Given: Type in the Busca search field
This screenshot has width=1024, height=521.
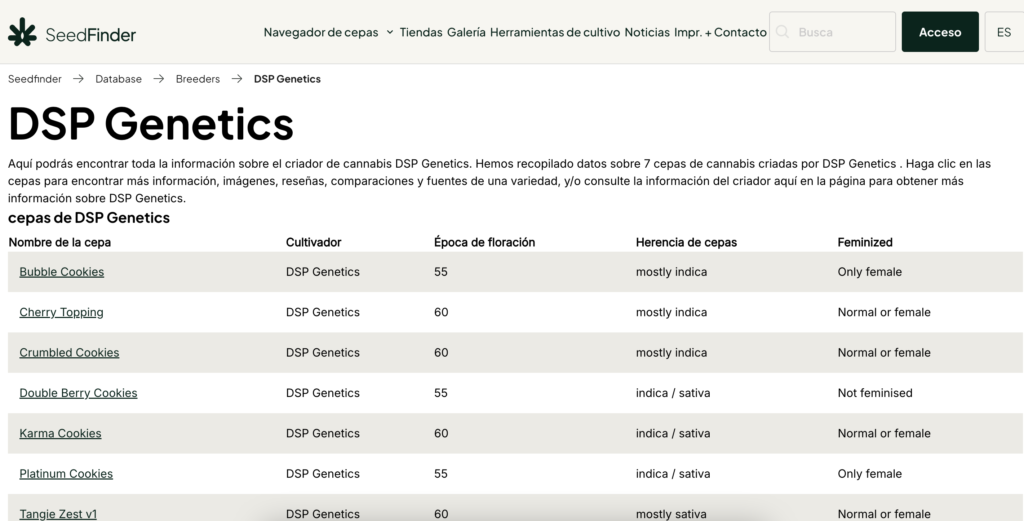Looking at the screenshot, I should (842, 32).
